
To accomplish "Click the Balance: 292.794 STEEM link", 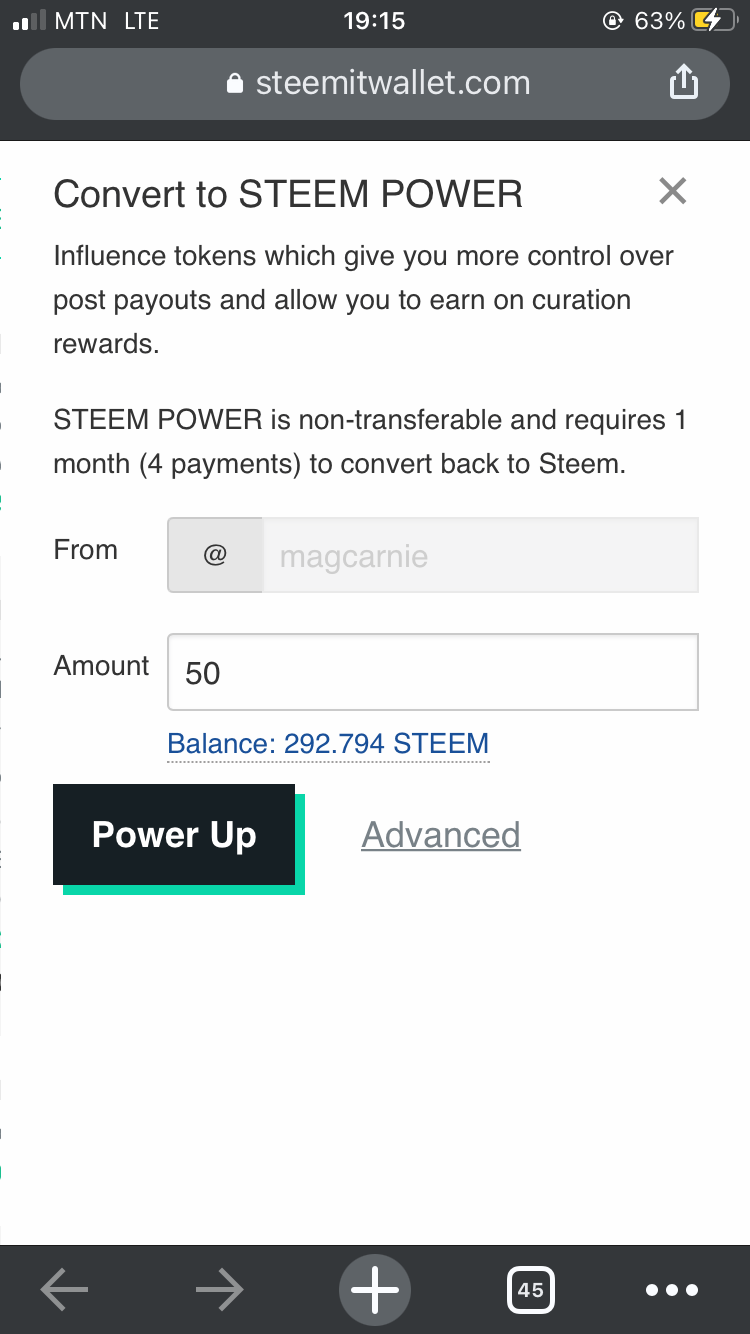I will (x=328, y=744).
